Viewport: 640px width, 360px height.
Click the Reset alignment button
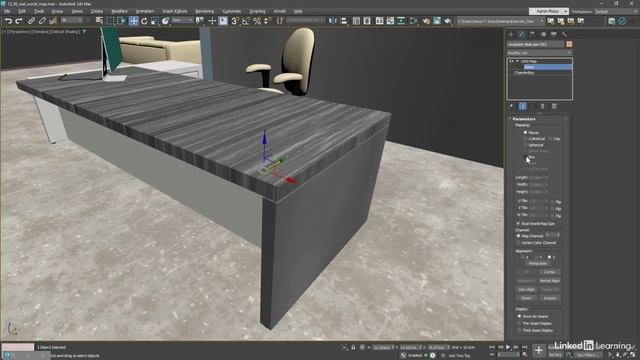tap(526, 298)
